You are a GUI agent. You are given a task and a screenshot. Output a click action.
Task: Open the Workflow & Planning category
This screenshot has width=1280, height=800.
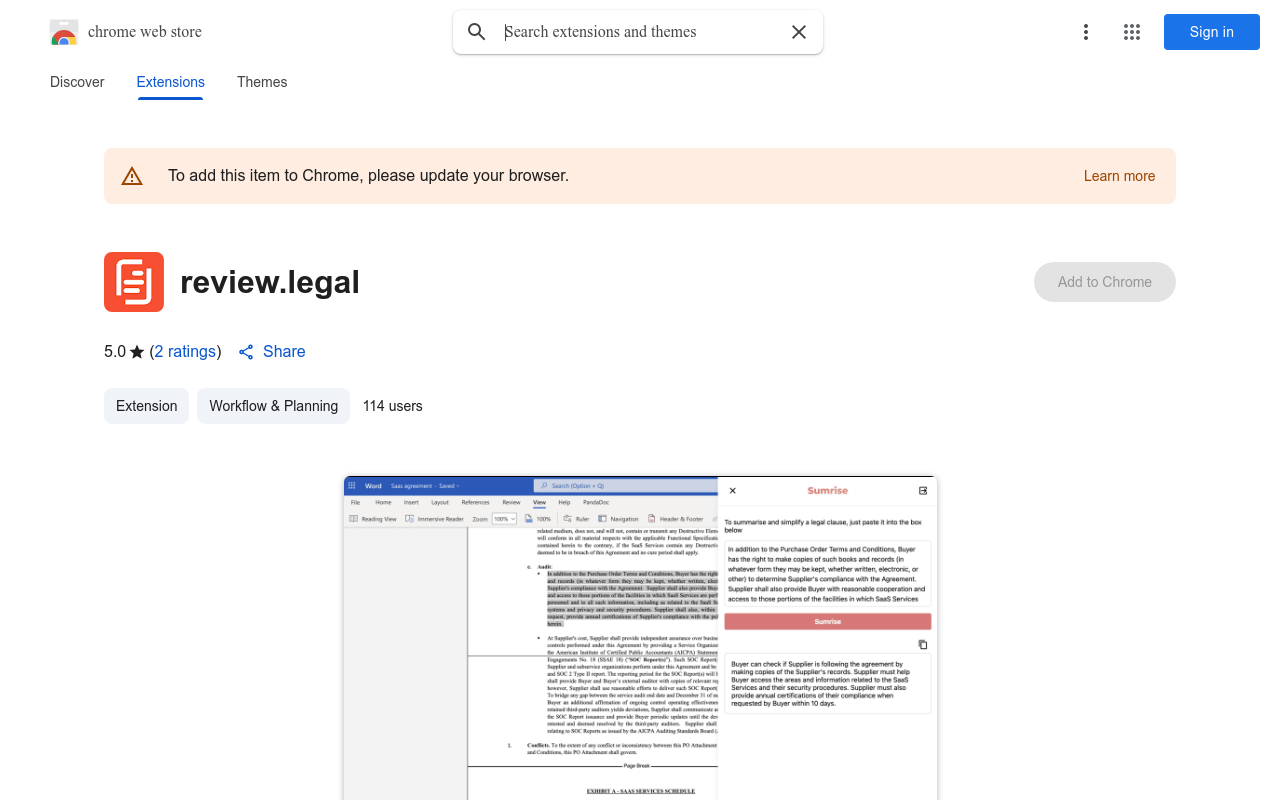coord(273,406)
